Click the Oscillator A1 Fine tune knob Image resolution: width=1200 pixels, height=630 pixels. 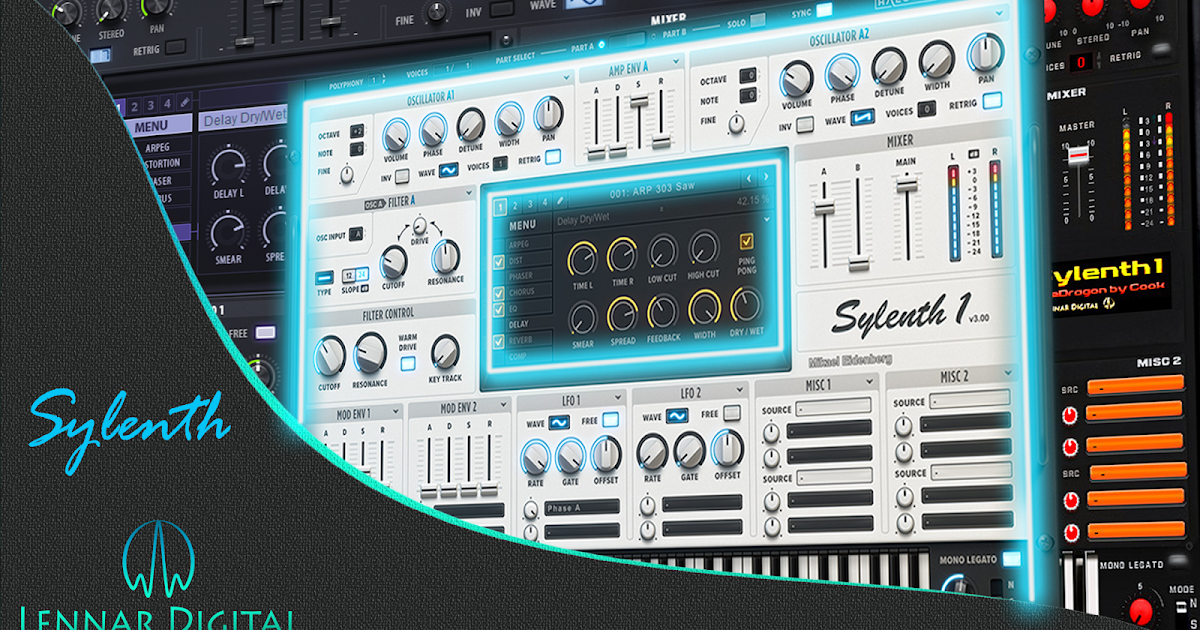347,175
